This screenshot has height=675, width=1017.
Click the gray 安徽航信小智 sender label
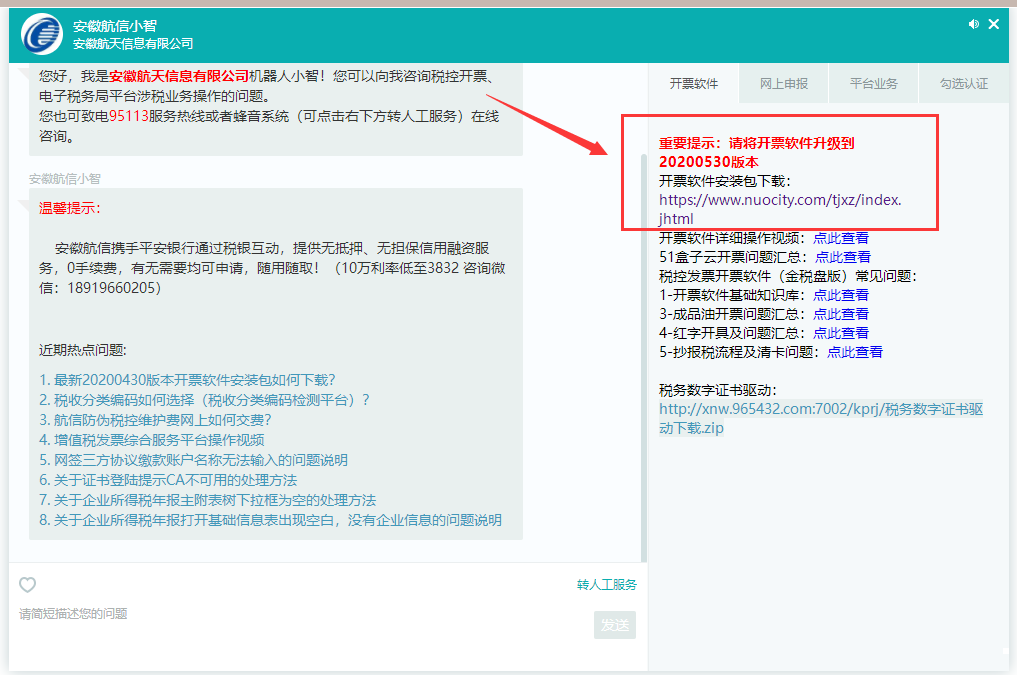coord(65,179)
